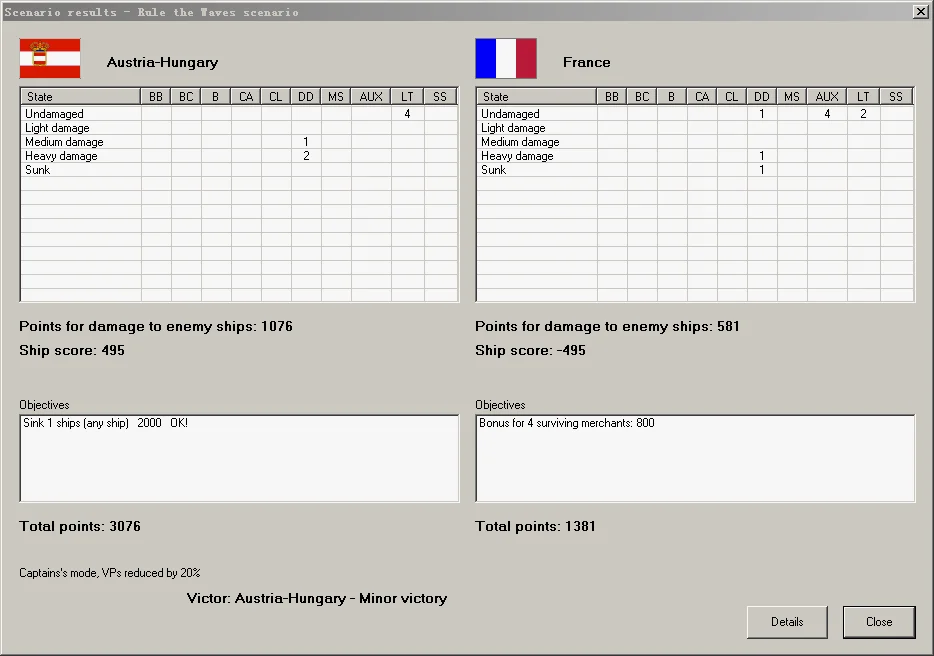The height and width of the screenshot is (656, 934).
Task: Select Austria-Hungary SS column header
Action: tap(440, 97)
